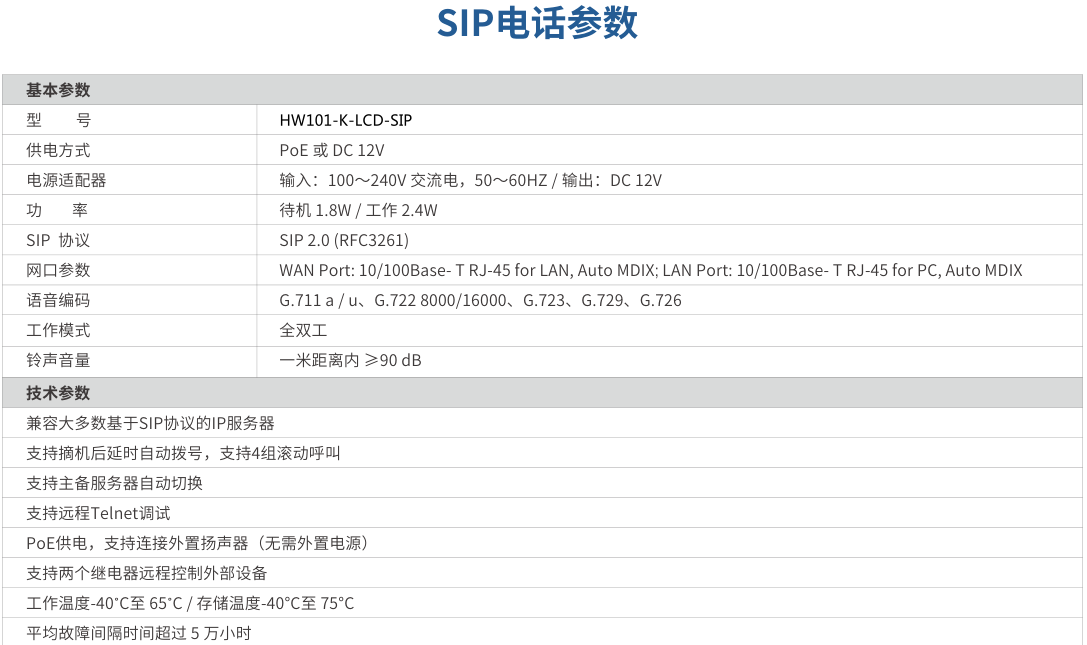
Task: Click the SIP 2.0 (RFC3261) value
Action: tap(344, 240)
